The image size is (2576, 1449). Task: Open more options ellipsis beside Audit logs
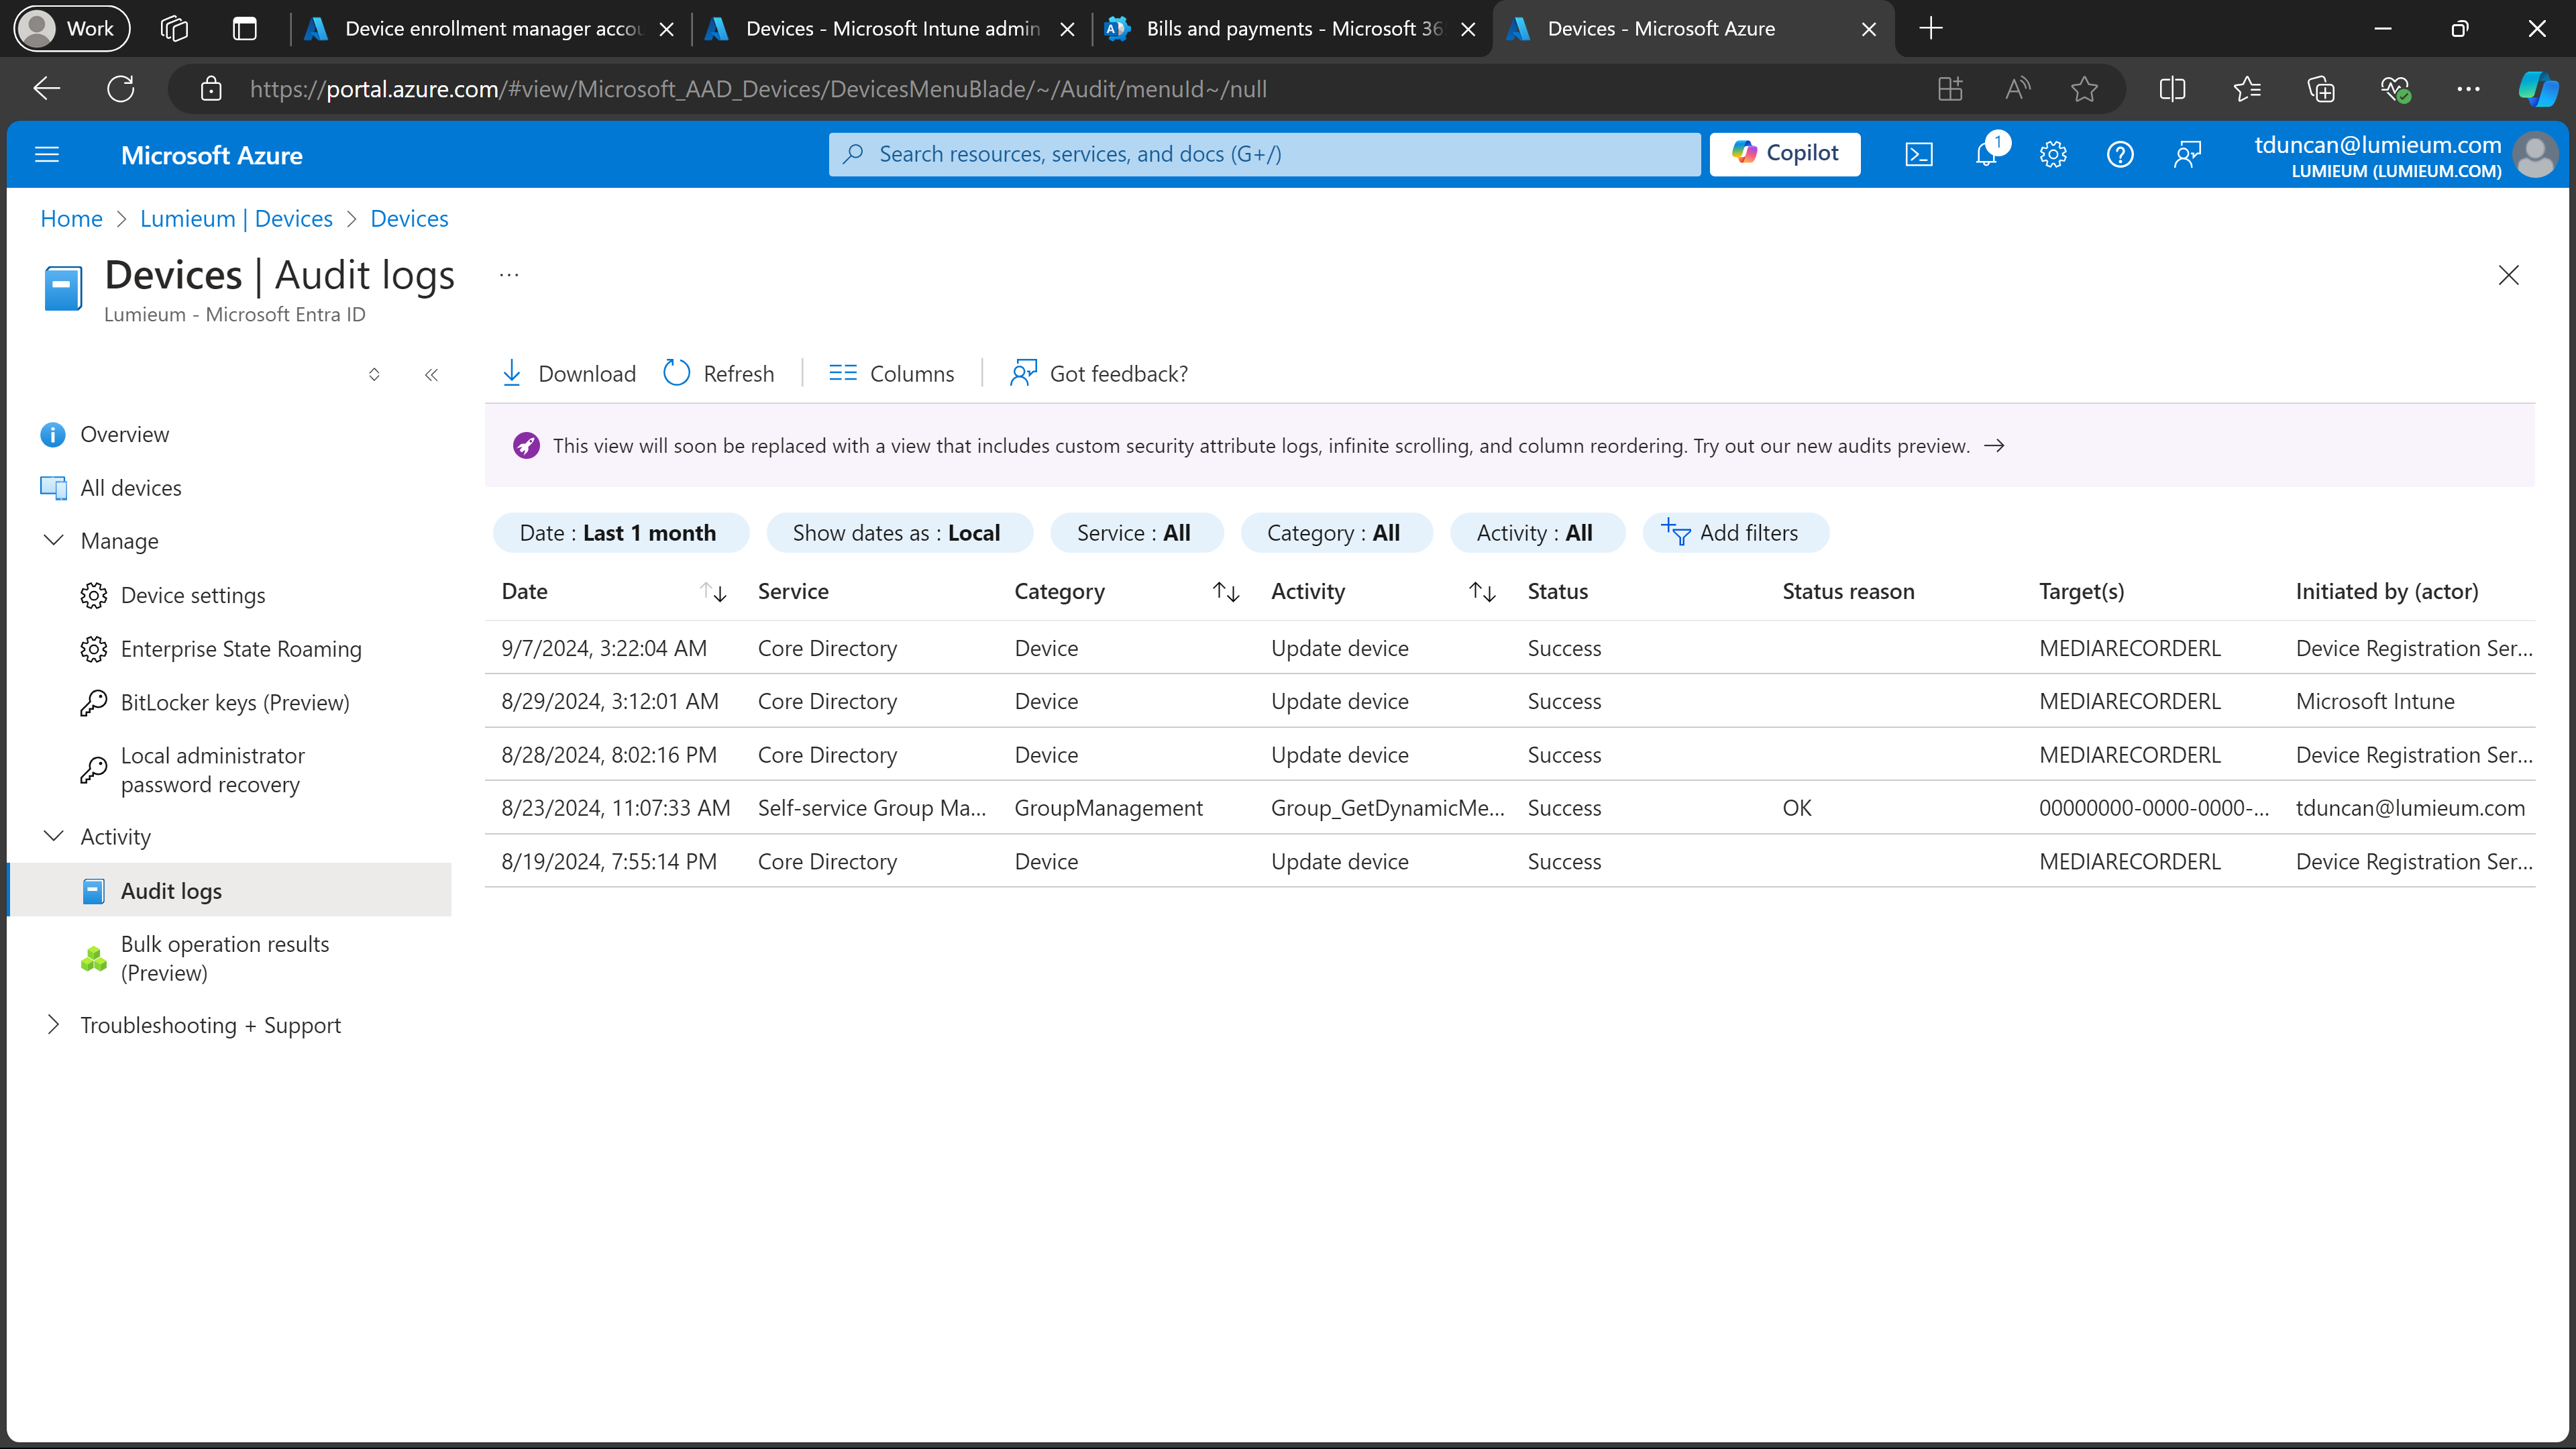click(x=509, y=275)
